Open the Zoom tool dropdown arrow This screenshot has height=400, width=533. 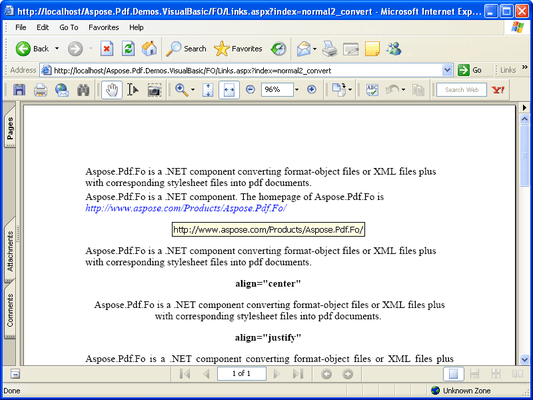pos(193,90)
